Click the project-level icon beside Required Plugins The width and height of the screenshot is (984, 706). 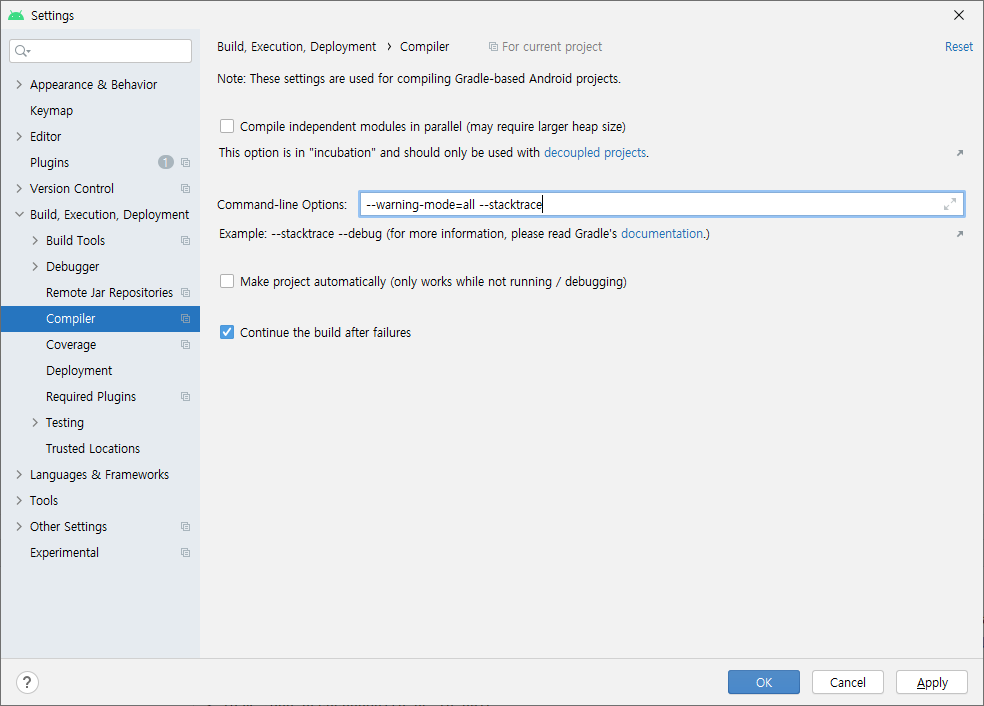click(185, 397)
